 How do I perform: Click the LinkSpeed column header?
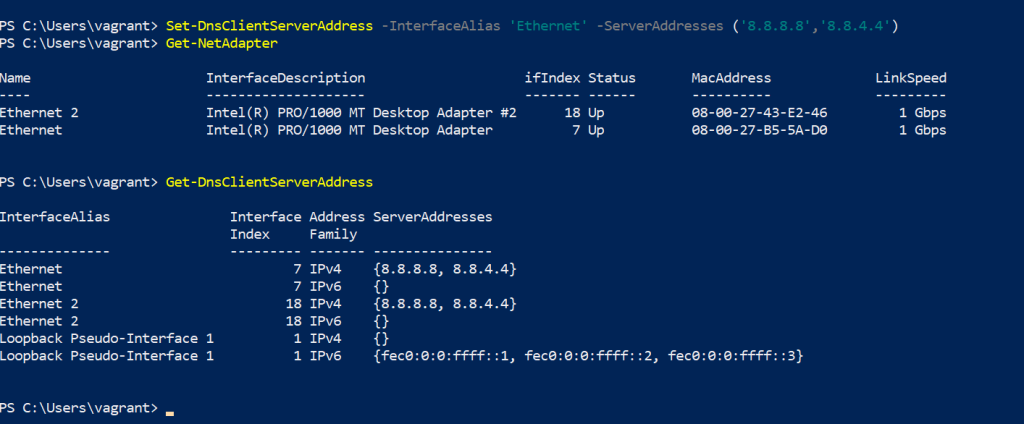click(x=910, y=78)
